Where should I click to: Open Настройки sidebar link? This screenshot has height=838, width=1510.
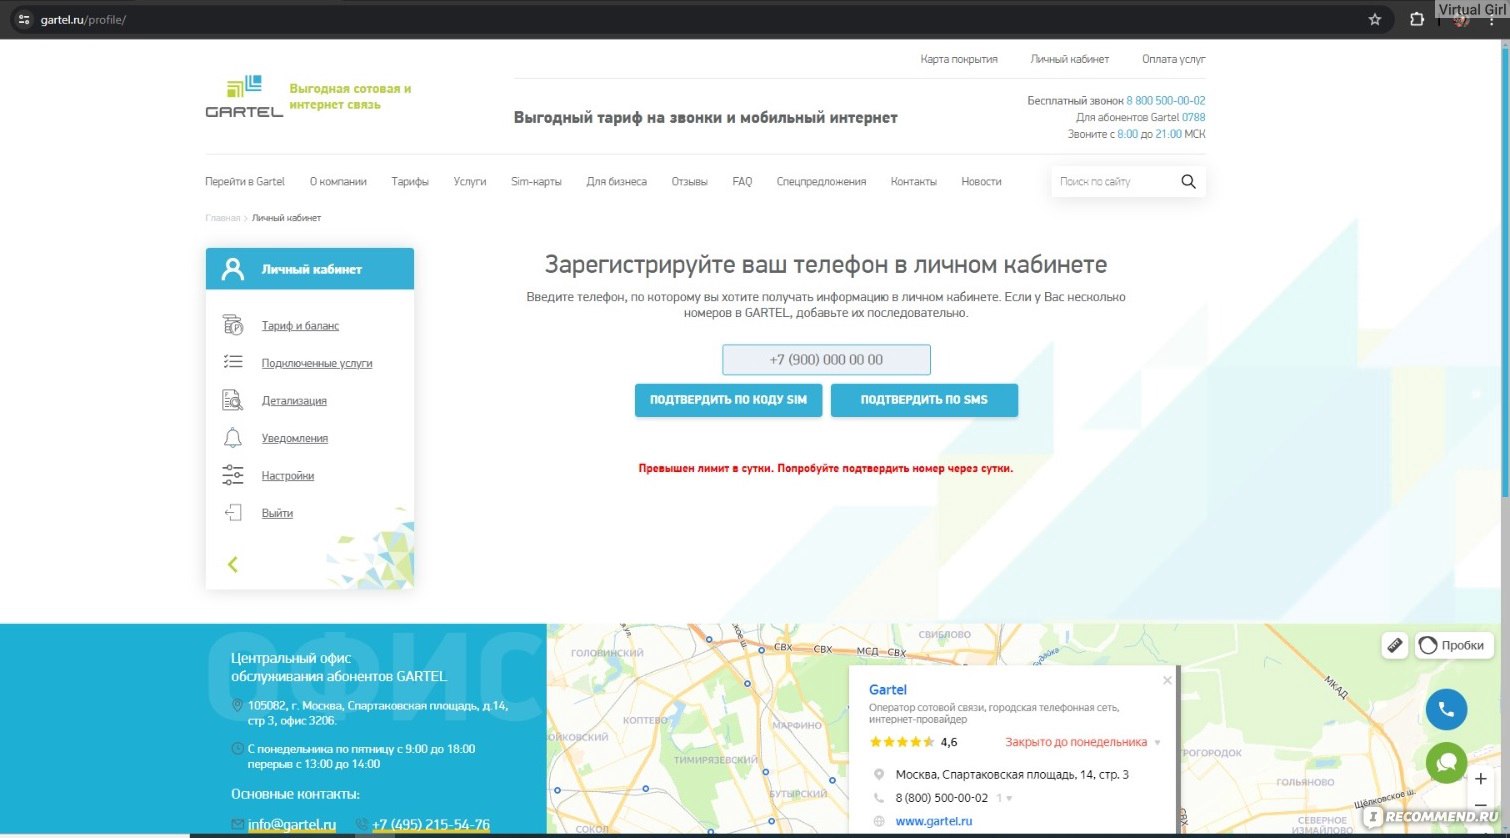click(288, 475)
